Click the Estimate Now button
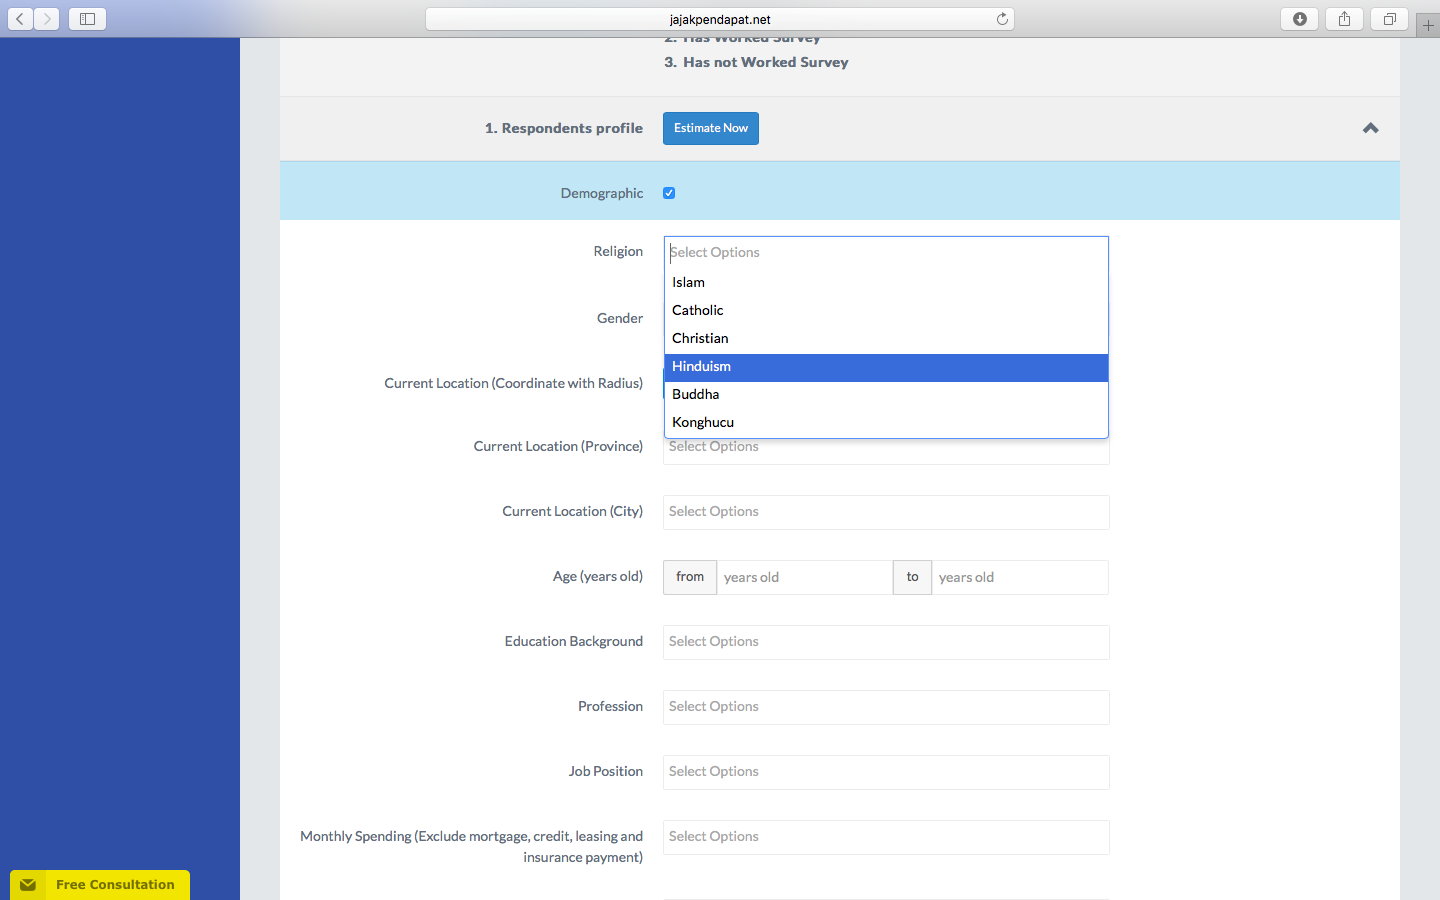Image resolution: width=1440 pixels, height=900 pixels. click(710, 128)
